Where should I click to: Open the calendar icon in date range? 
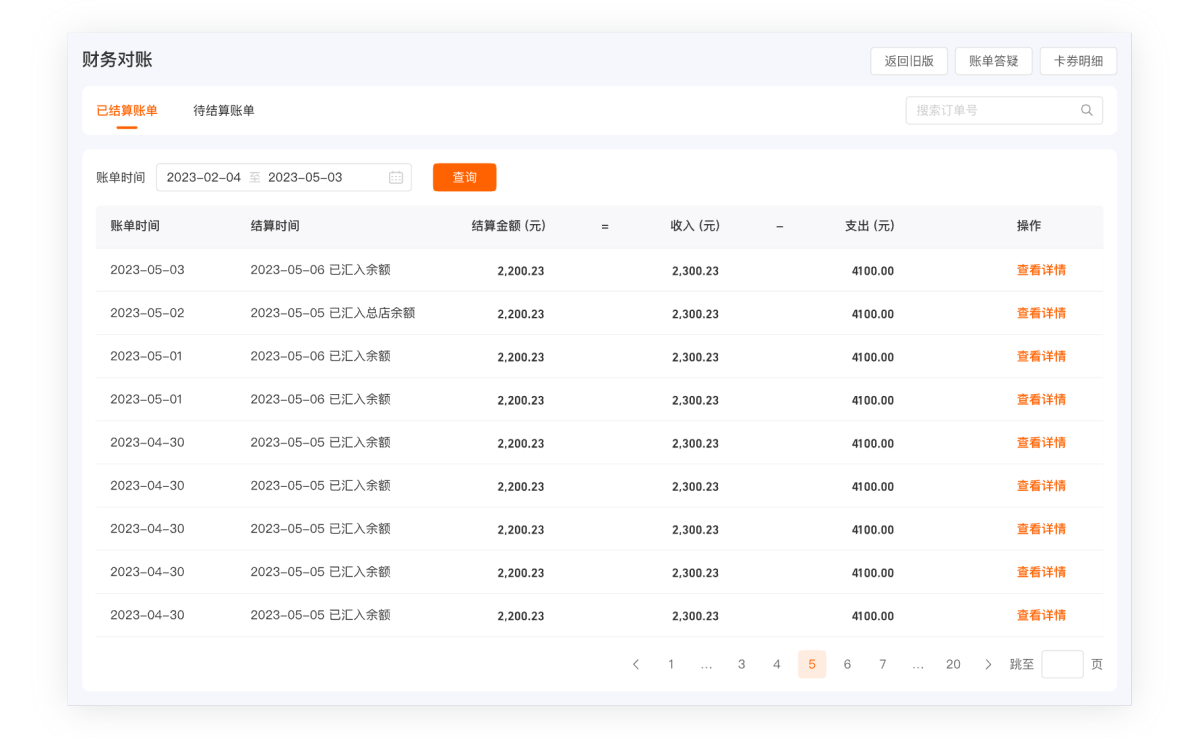click(396, 178)
